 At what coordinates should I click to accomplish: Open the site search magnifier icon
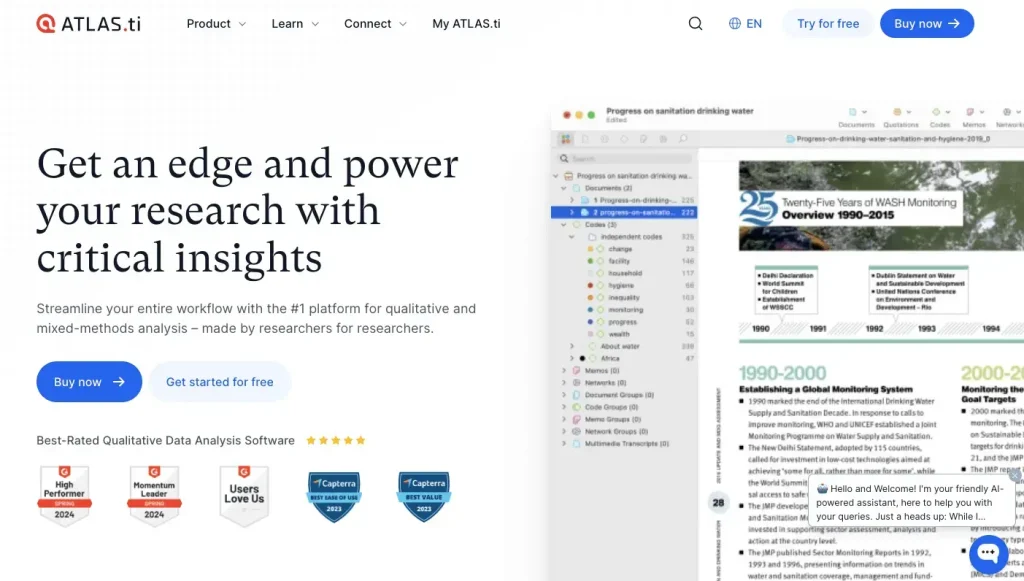(x=696, y=24)
